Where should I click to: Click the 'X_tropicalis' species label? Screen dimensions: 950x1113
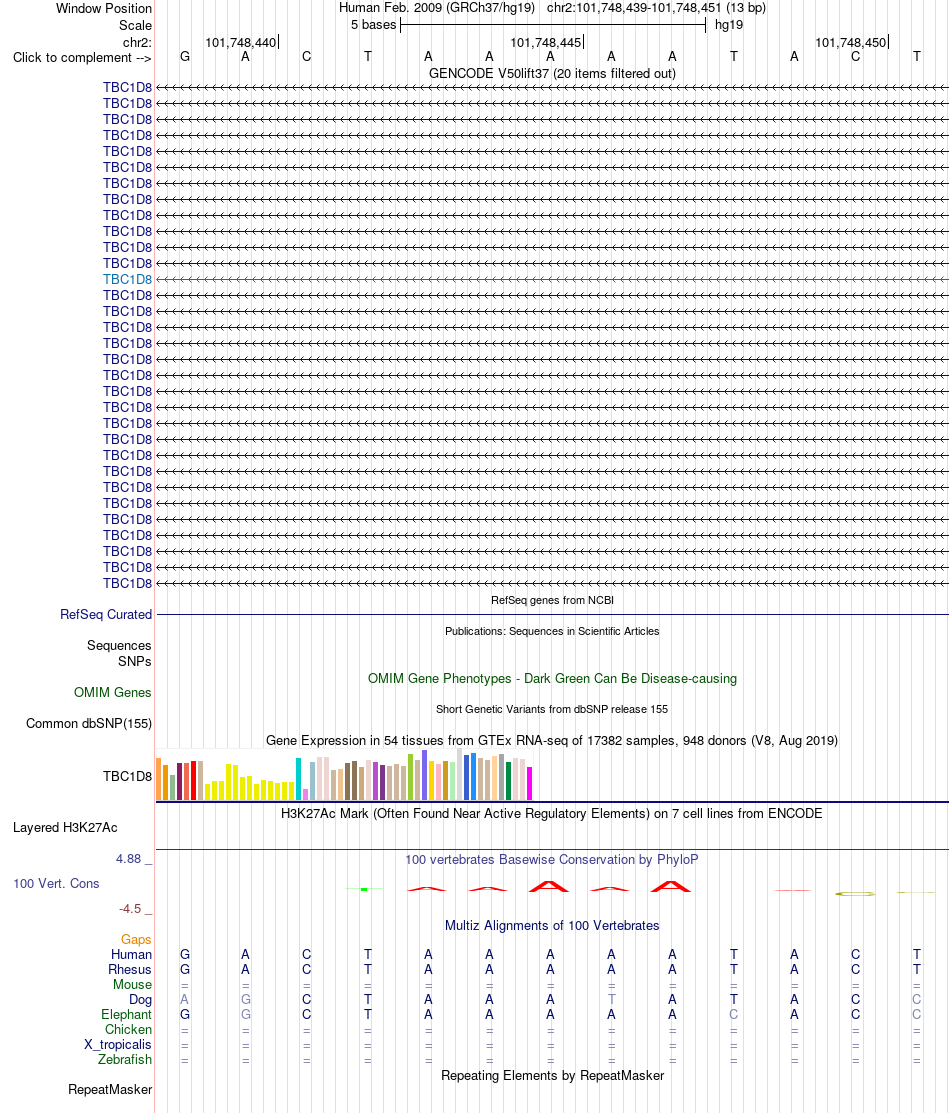(x=118, y=1045)
